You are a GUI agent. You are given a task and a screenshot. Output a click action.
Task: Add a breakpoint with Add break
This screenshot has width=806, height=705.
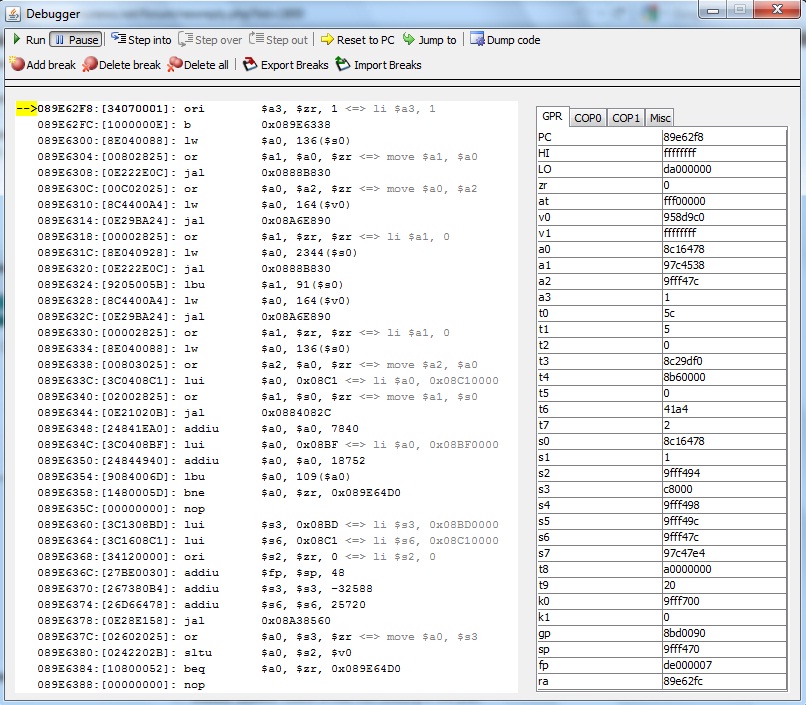pos(43,65)
